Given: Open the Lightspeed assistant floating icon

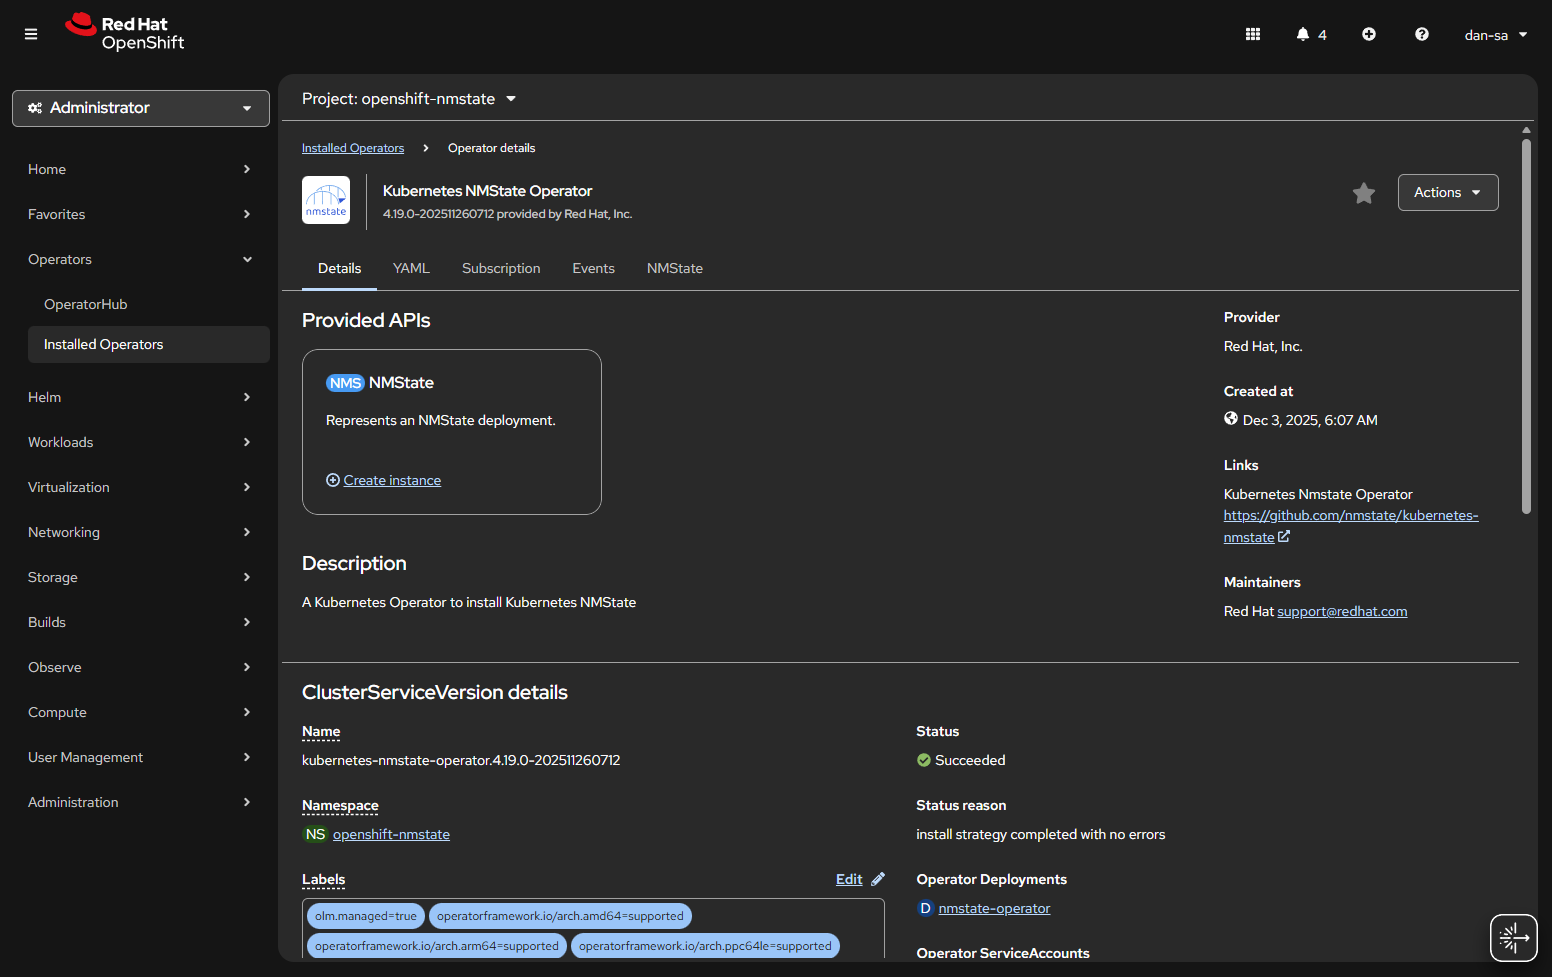Looking at the screenshot, I should pos(1513,938).
